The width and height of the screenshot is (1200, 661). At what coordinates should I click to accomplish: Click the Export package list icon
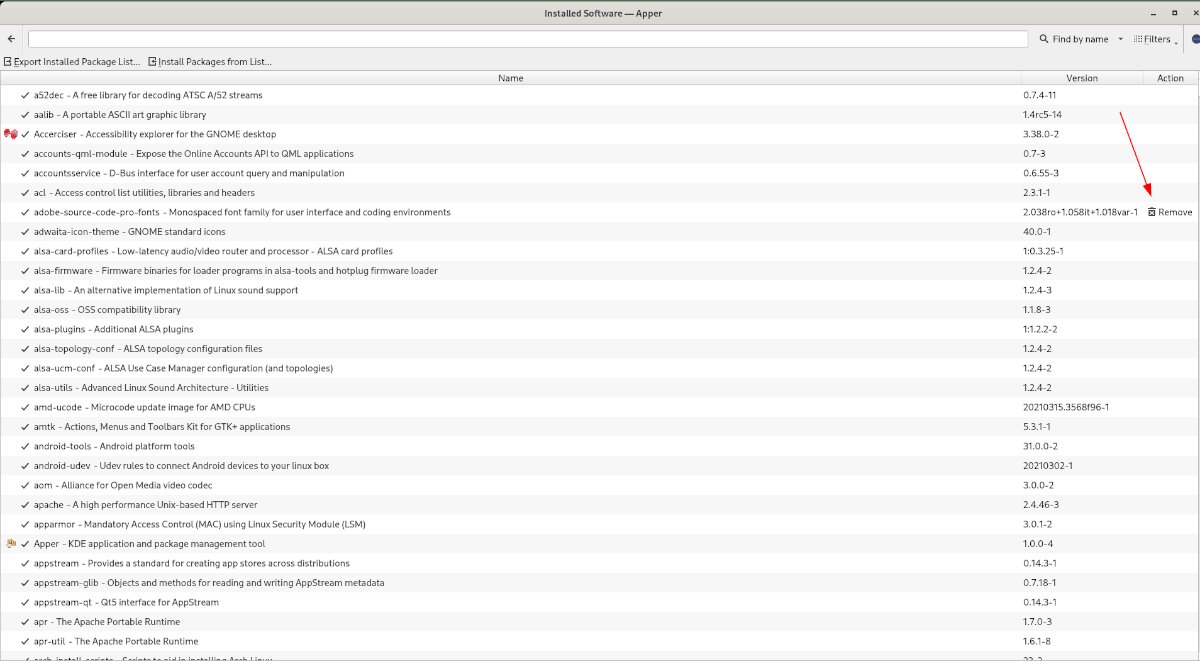7,61
